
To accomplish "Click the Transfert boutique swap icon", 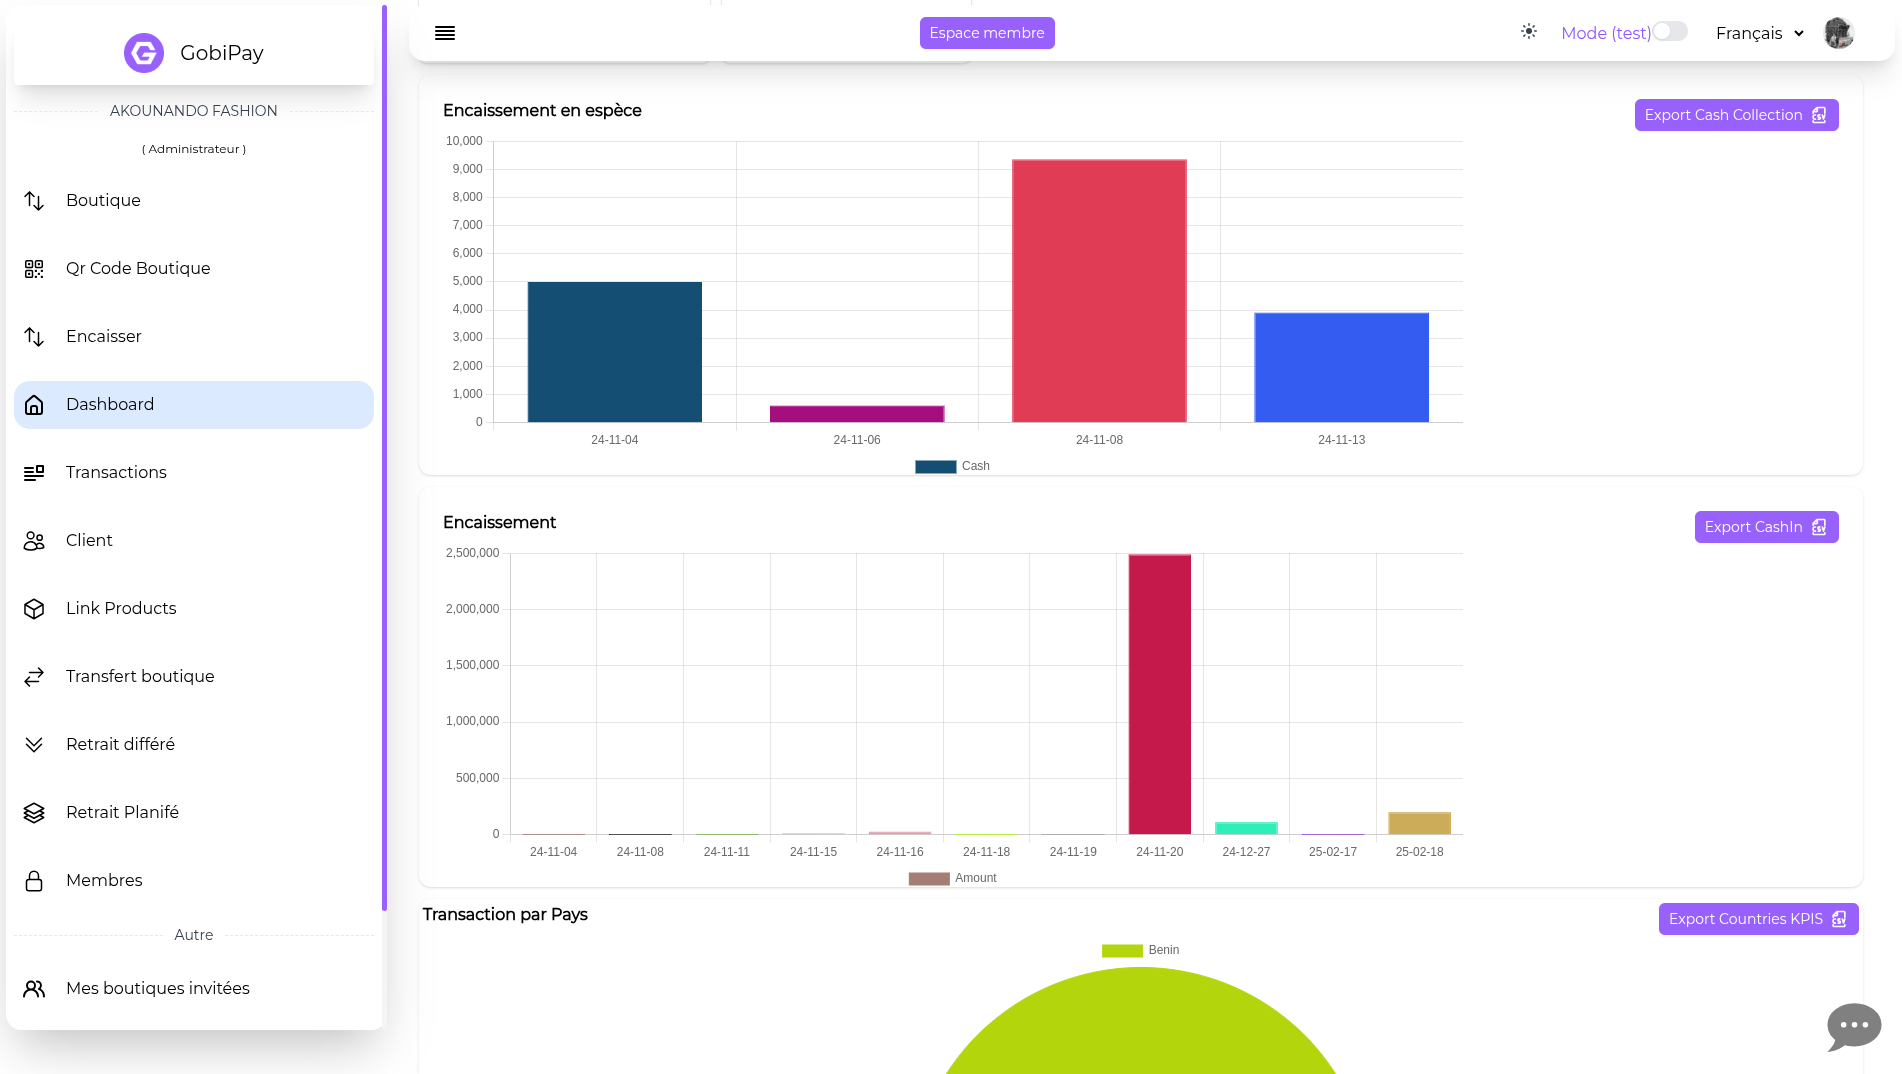I will pyautogui.click(x=34, y=677).
